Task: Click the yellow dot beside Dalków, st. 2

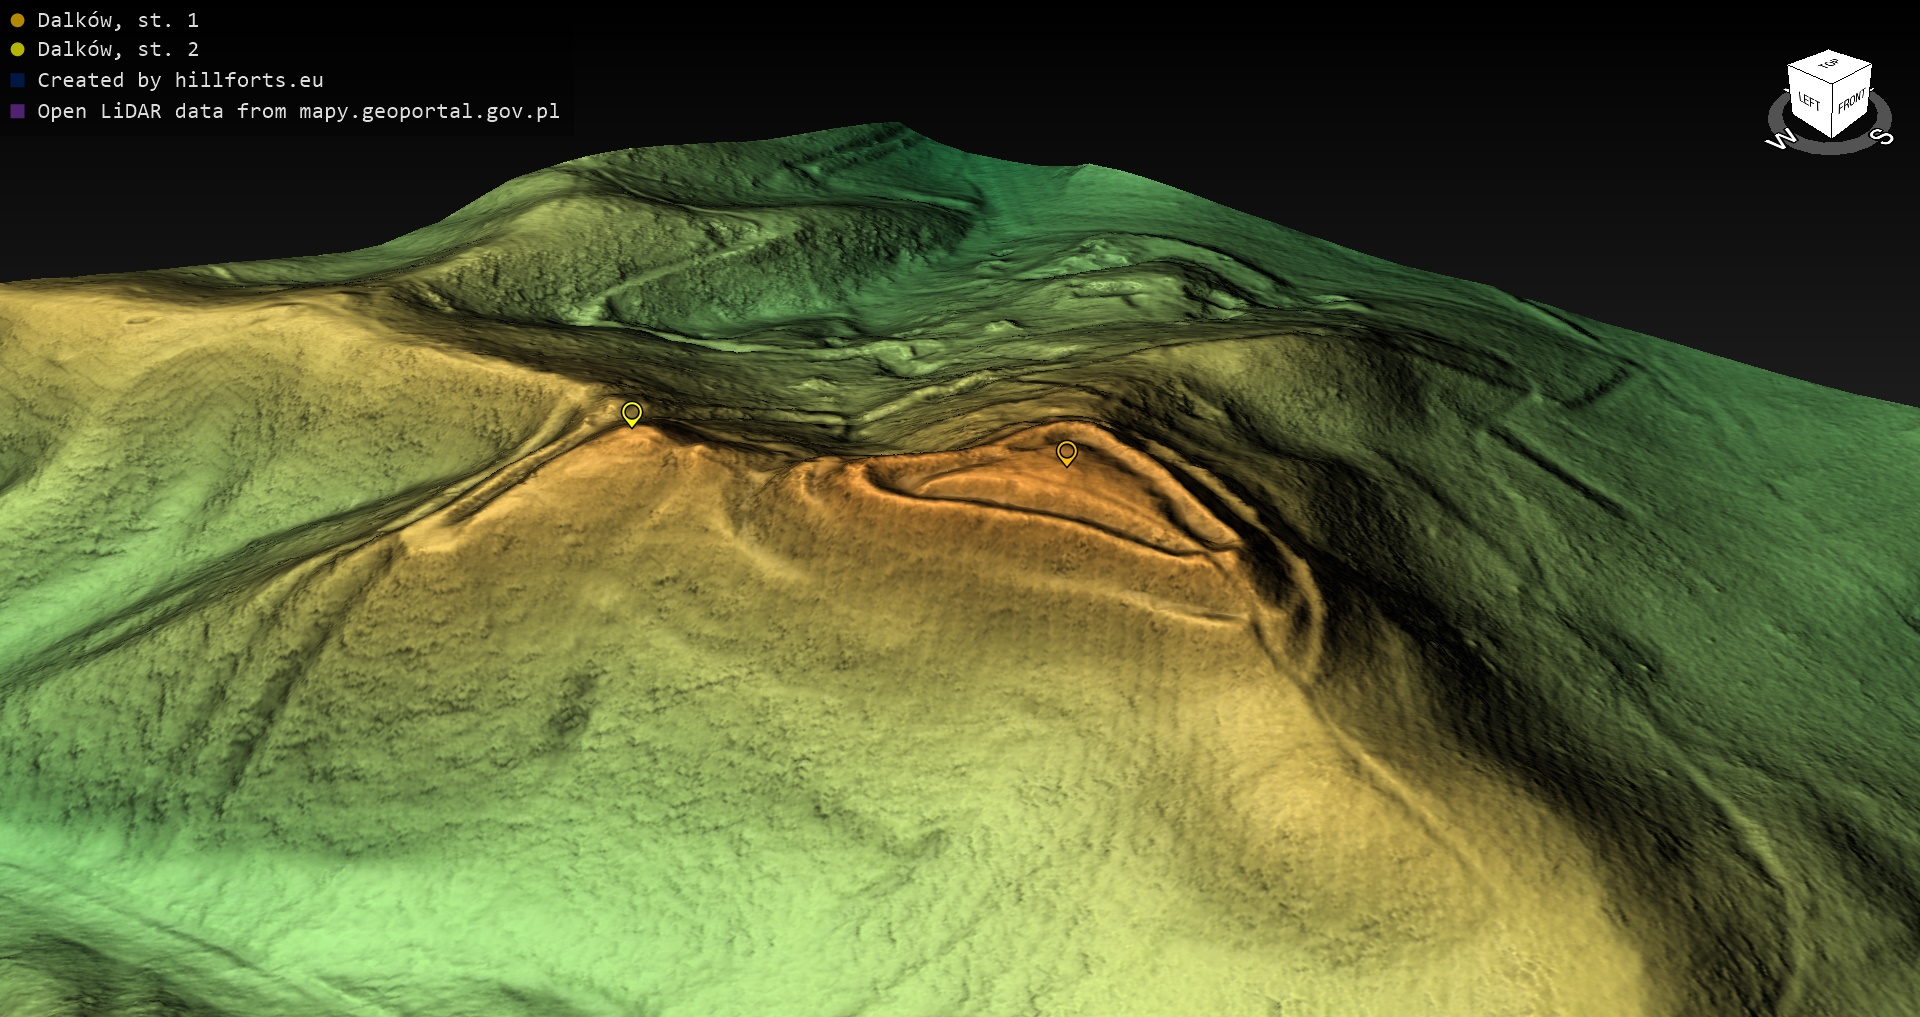Action: pyautogui.click(x=17, y=49)
